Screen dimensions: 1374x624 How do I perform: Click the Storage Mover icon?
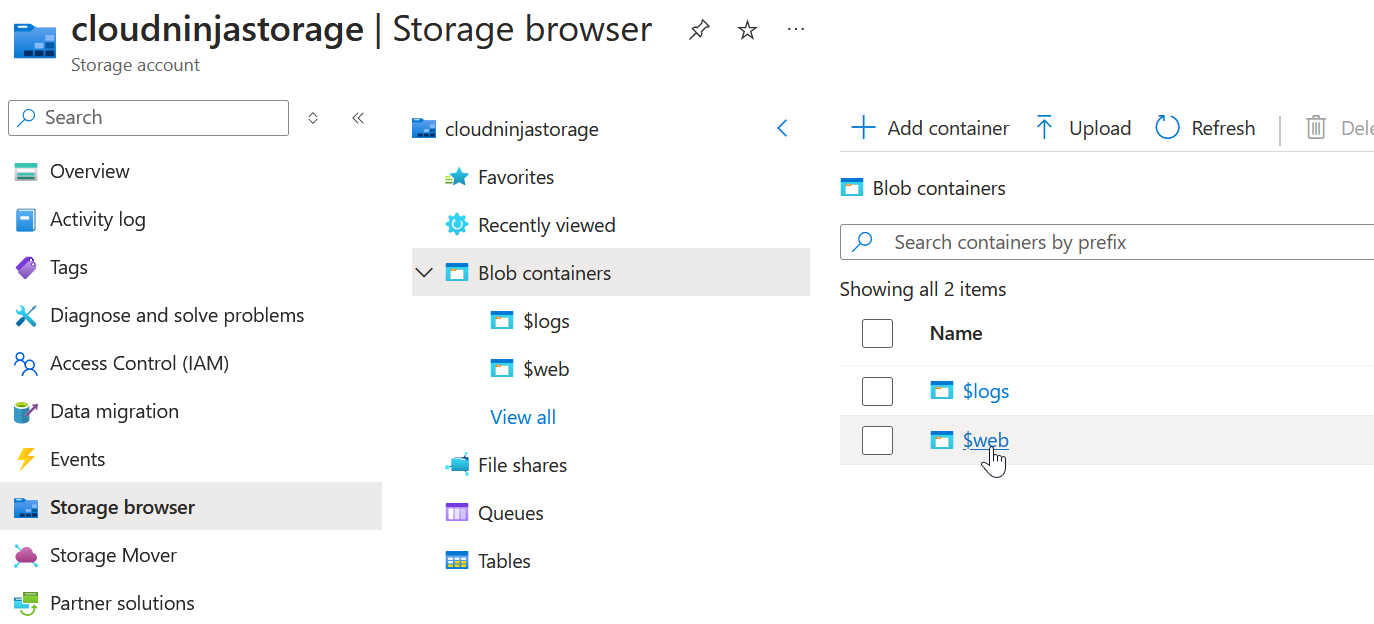pyautogui.click(x=26, y=555)
